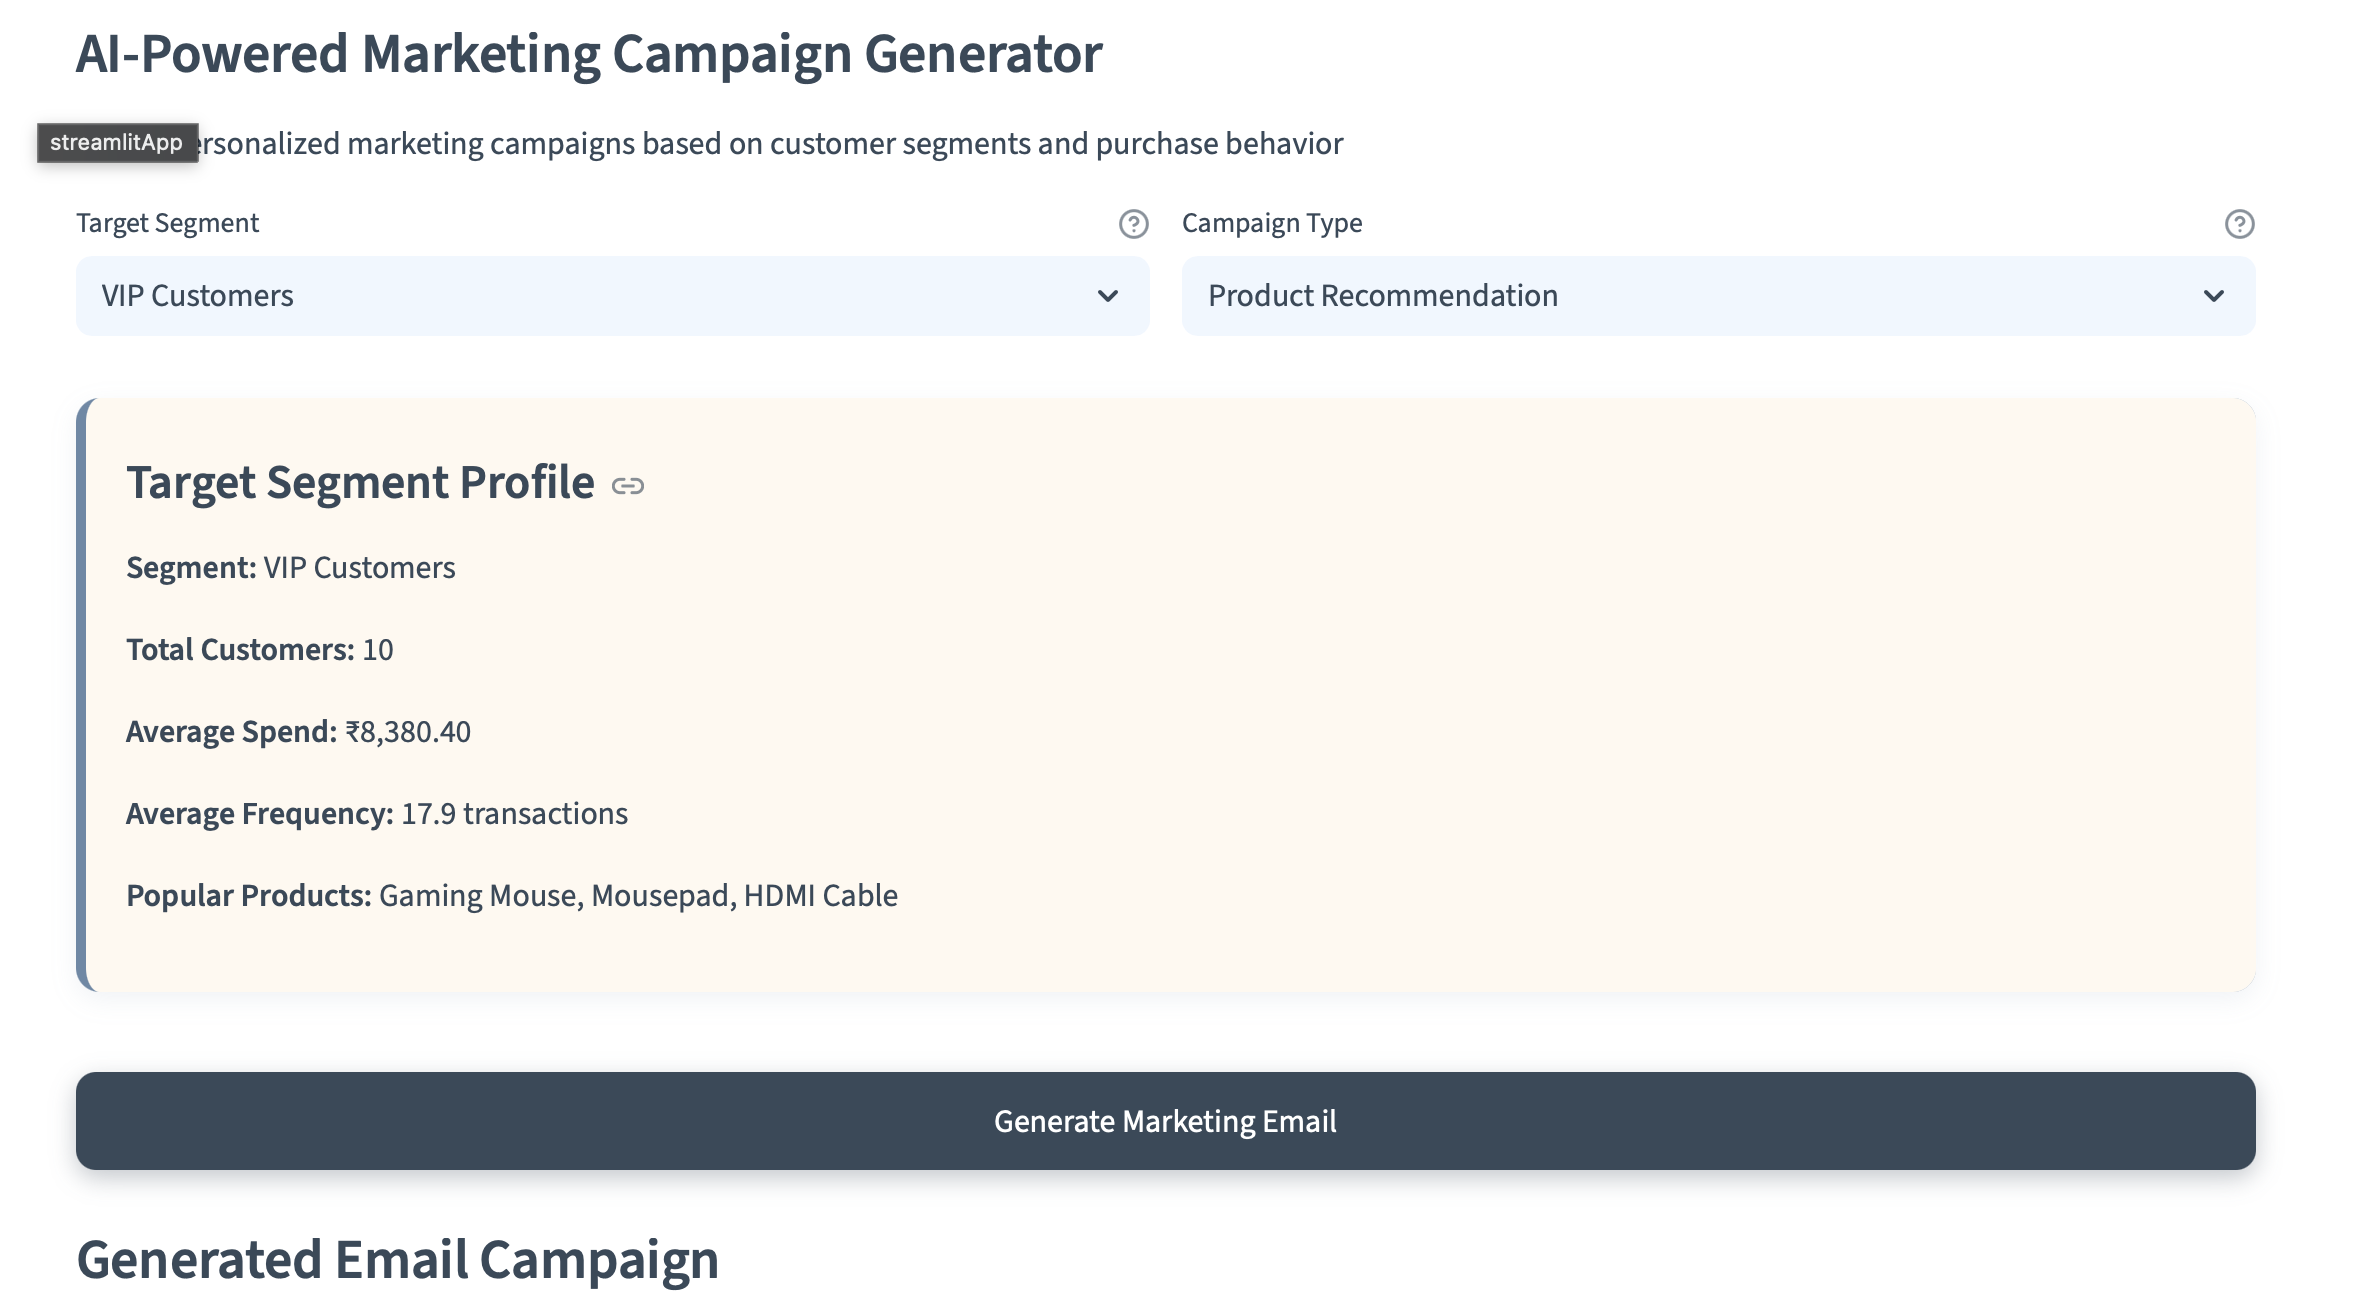Click the personalized marketing campaigns subtitle text
Image resolution: width=2374 pixels, height=1300 pixels.
tap(770, 144)
